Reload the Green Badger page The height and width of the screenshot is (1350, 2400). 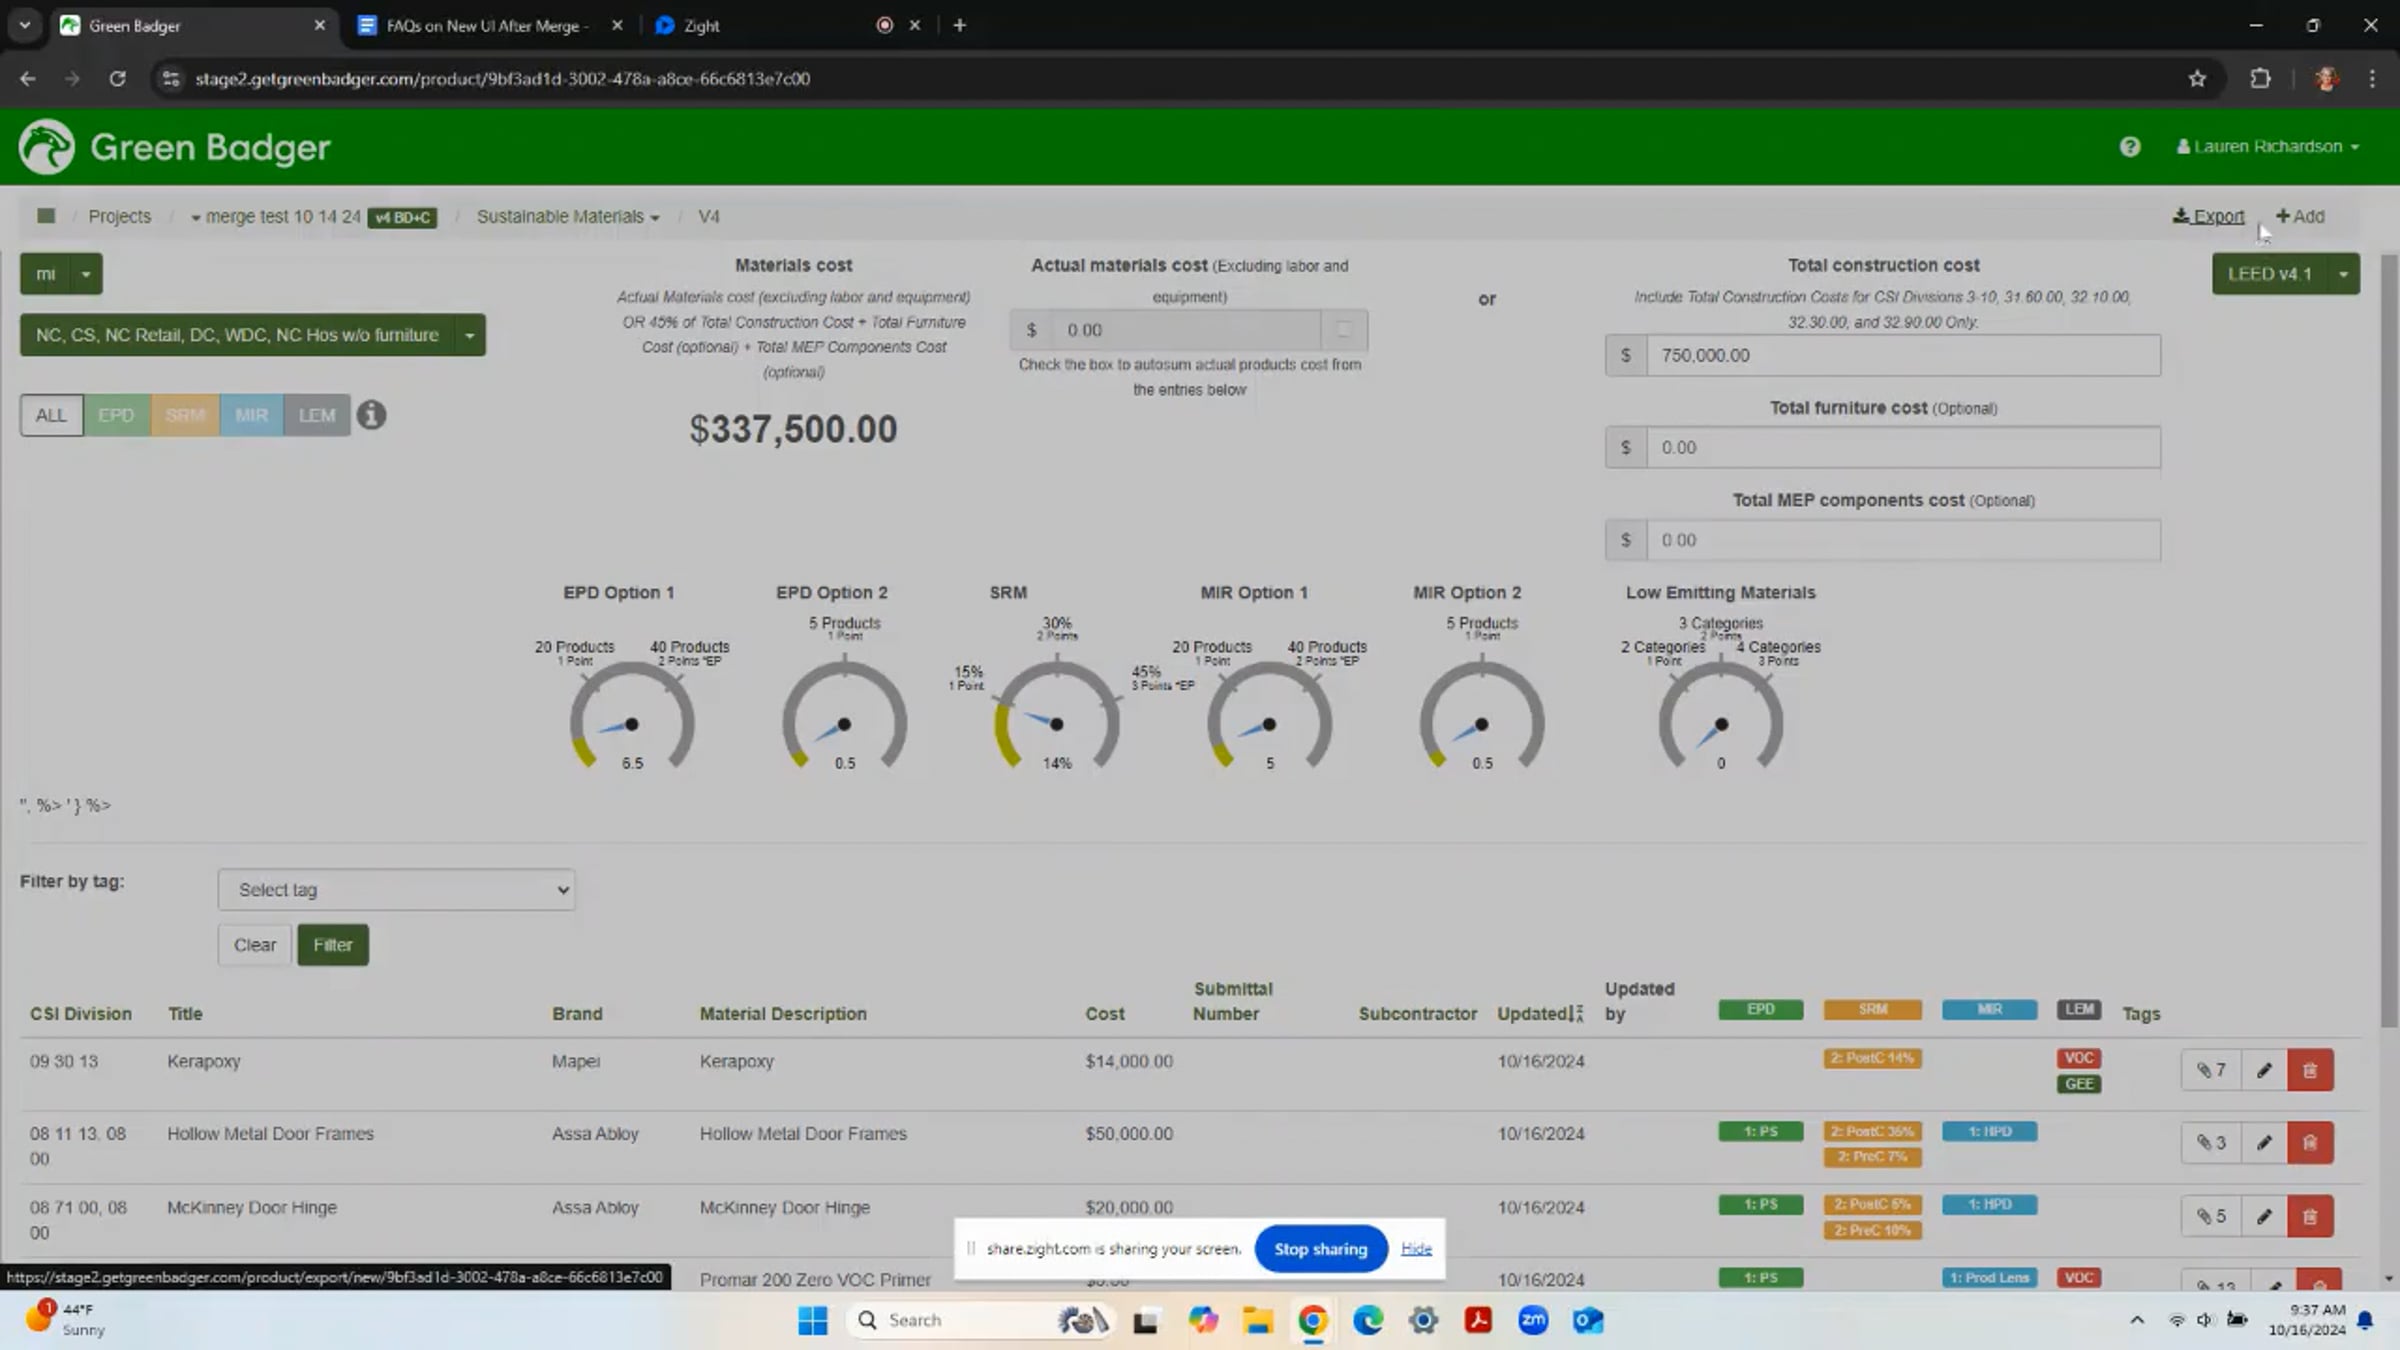pos(118,79)
